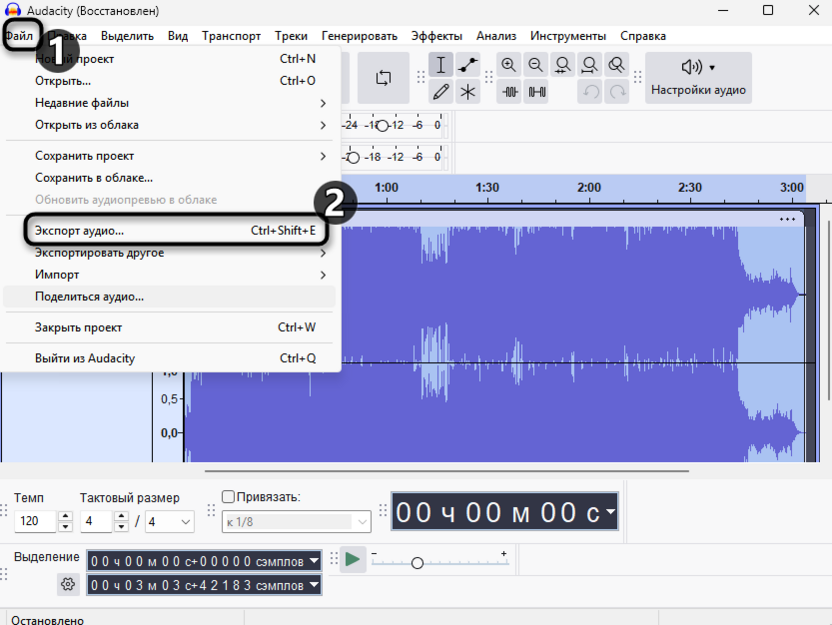Open the Выделить menu
832x625 pixels.
point(127,36)
